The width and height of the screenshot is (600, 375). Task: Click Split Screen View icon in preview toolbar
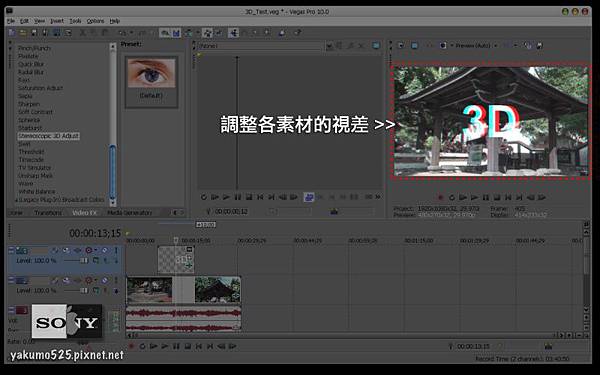pos(443,46)
